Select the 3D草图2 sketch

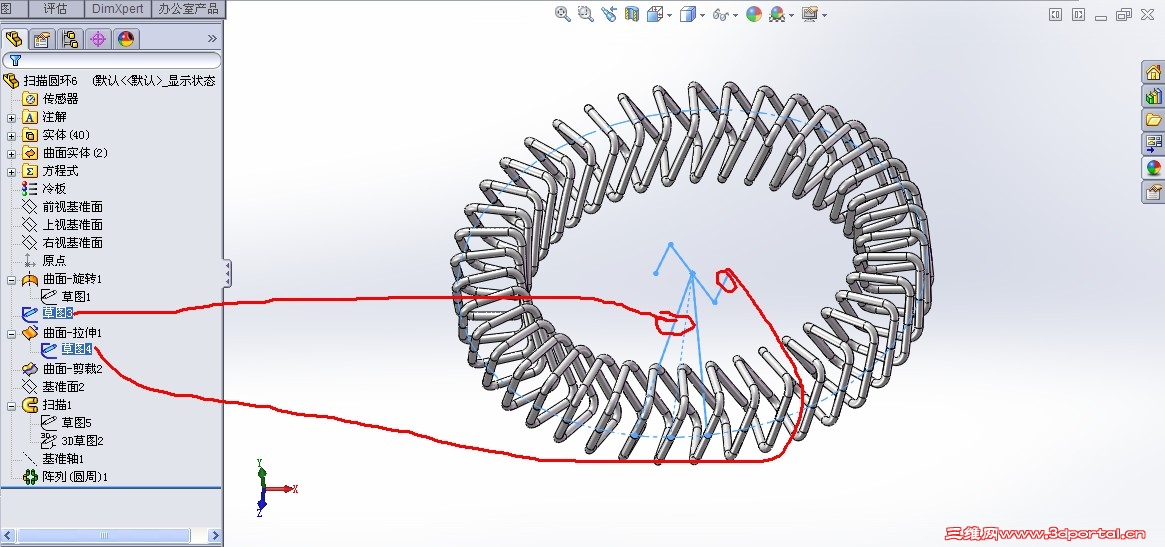pyautogui.click(x=82, y=441)
